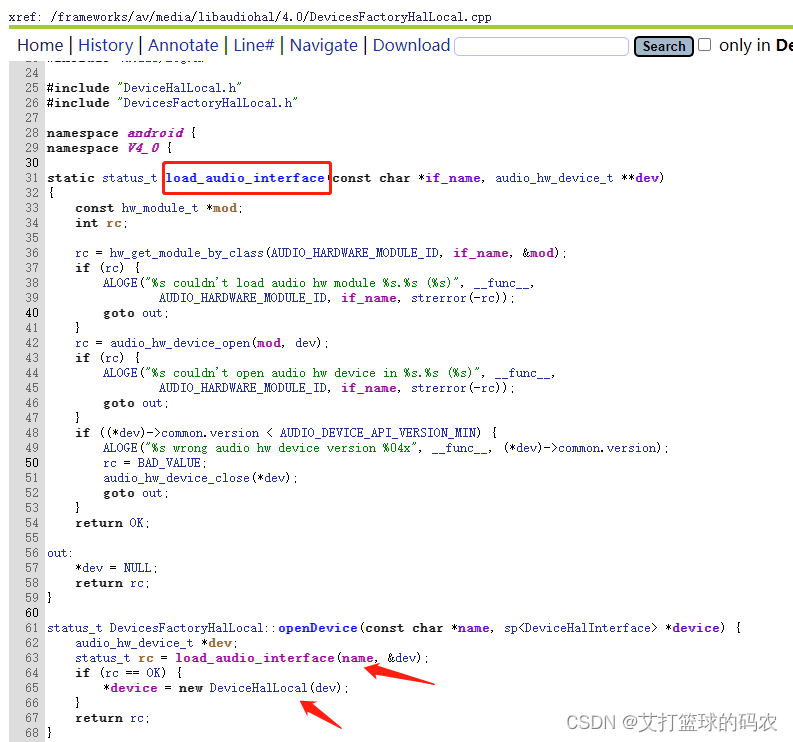Click goto out target on line 40

[x=152, y=313]
